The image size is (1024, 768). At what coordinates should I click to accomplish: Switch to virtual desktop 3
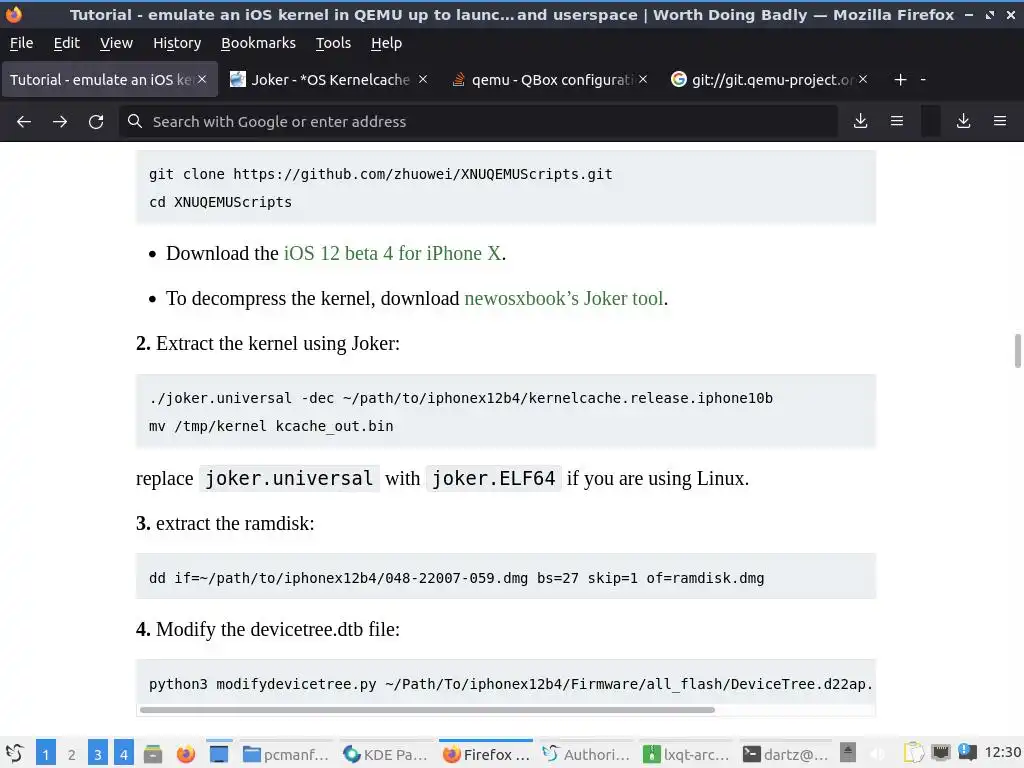(x=98, y=754)
